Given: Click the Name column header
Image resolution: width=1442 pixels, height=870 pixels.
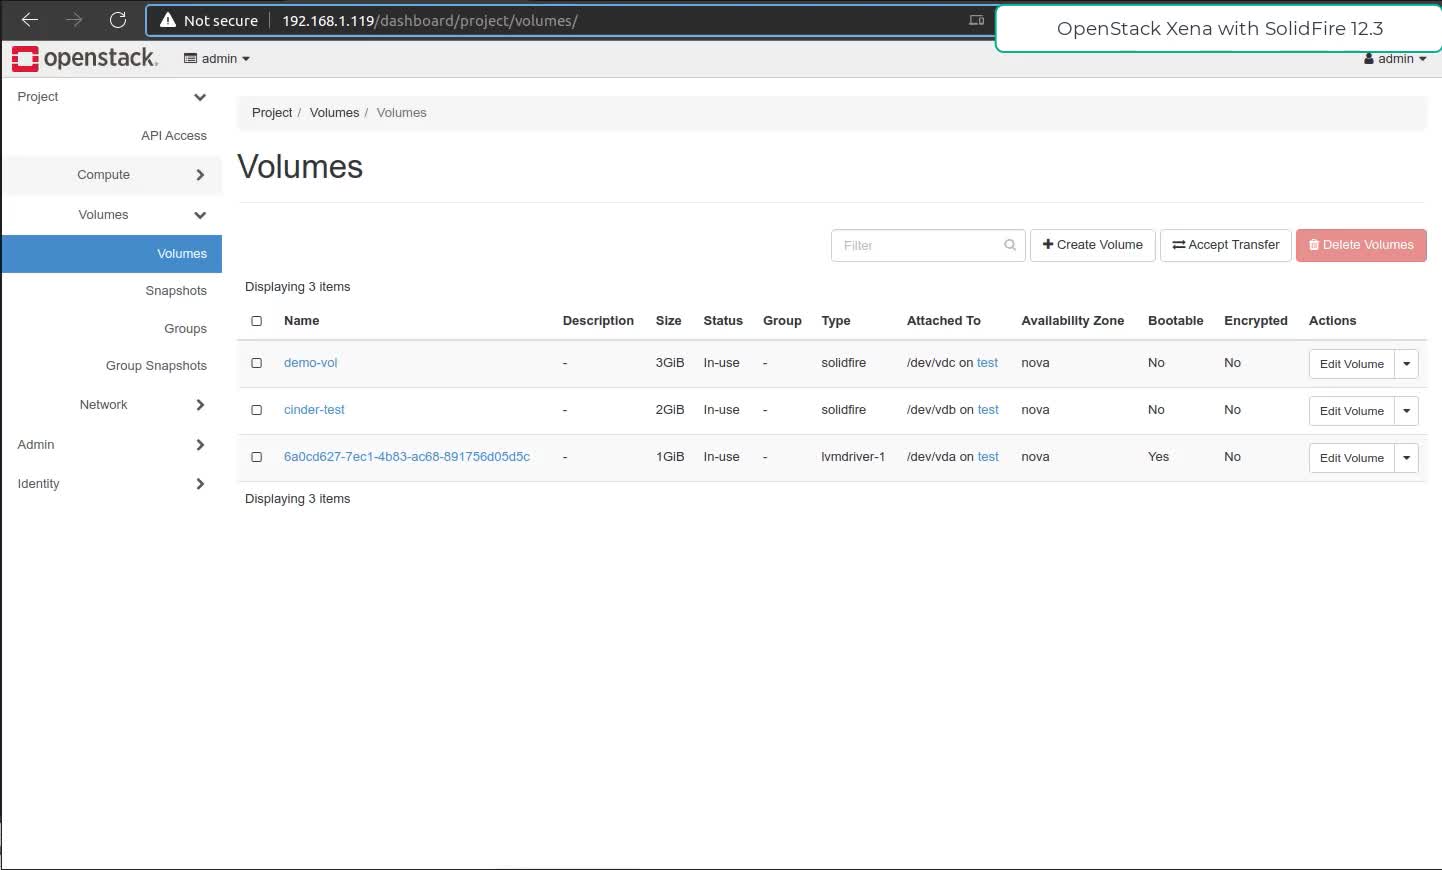Looking at the screenshot, I should 301,321.
